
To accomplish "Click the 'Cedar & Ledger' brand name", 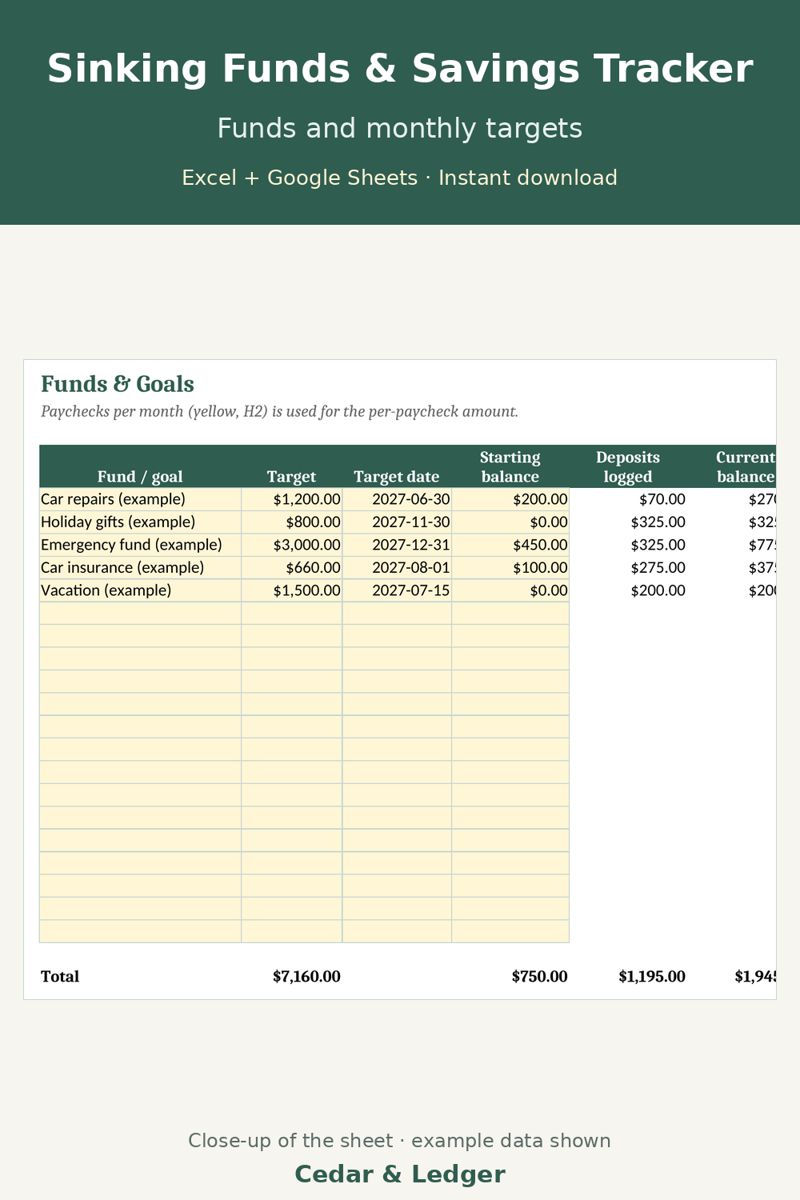I will [x=400, y=1174].
